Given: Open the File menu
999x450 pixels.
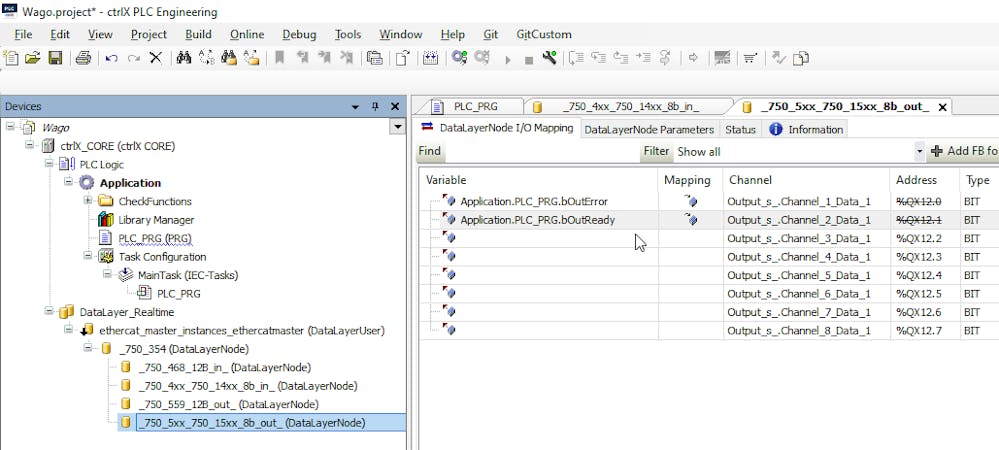Looking at the screenshot, I should coord(23,34).
